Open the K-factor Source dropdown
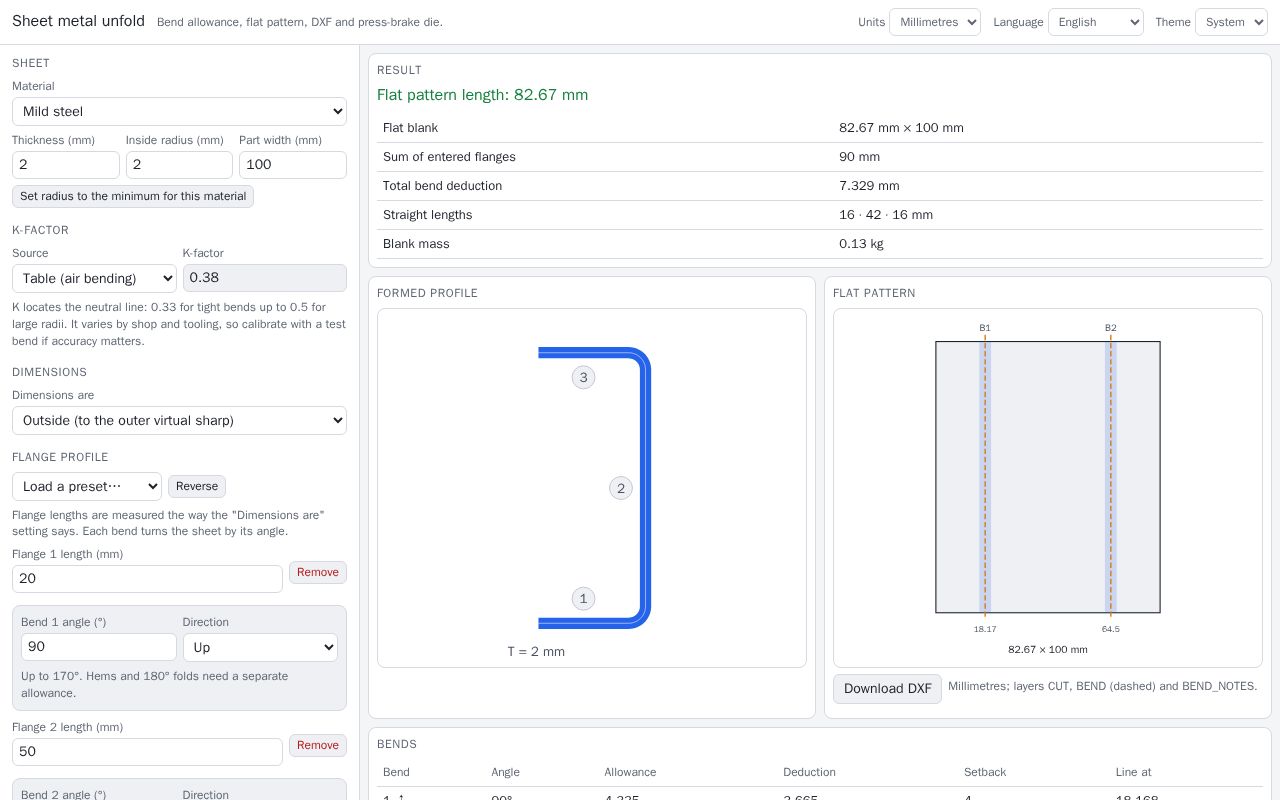 pyautogui.click(x=94, y=278)
